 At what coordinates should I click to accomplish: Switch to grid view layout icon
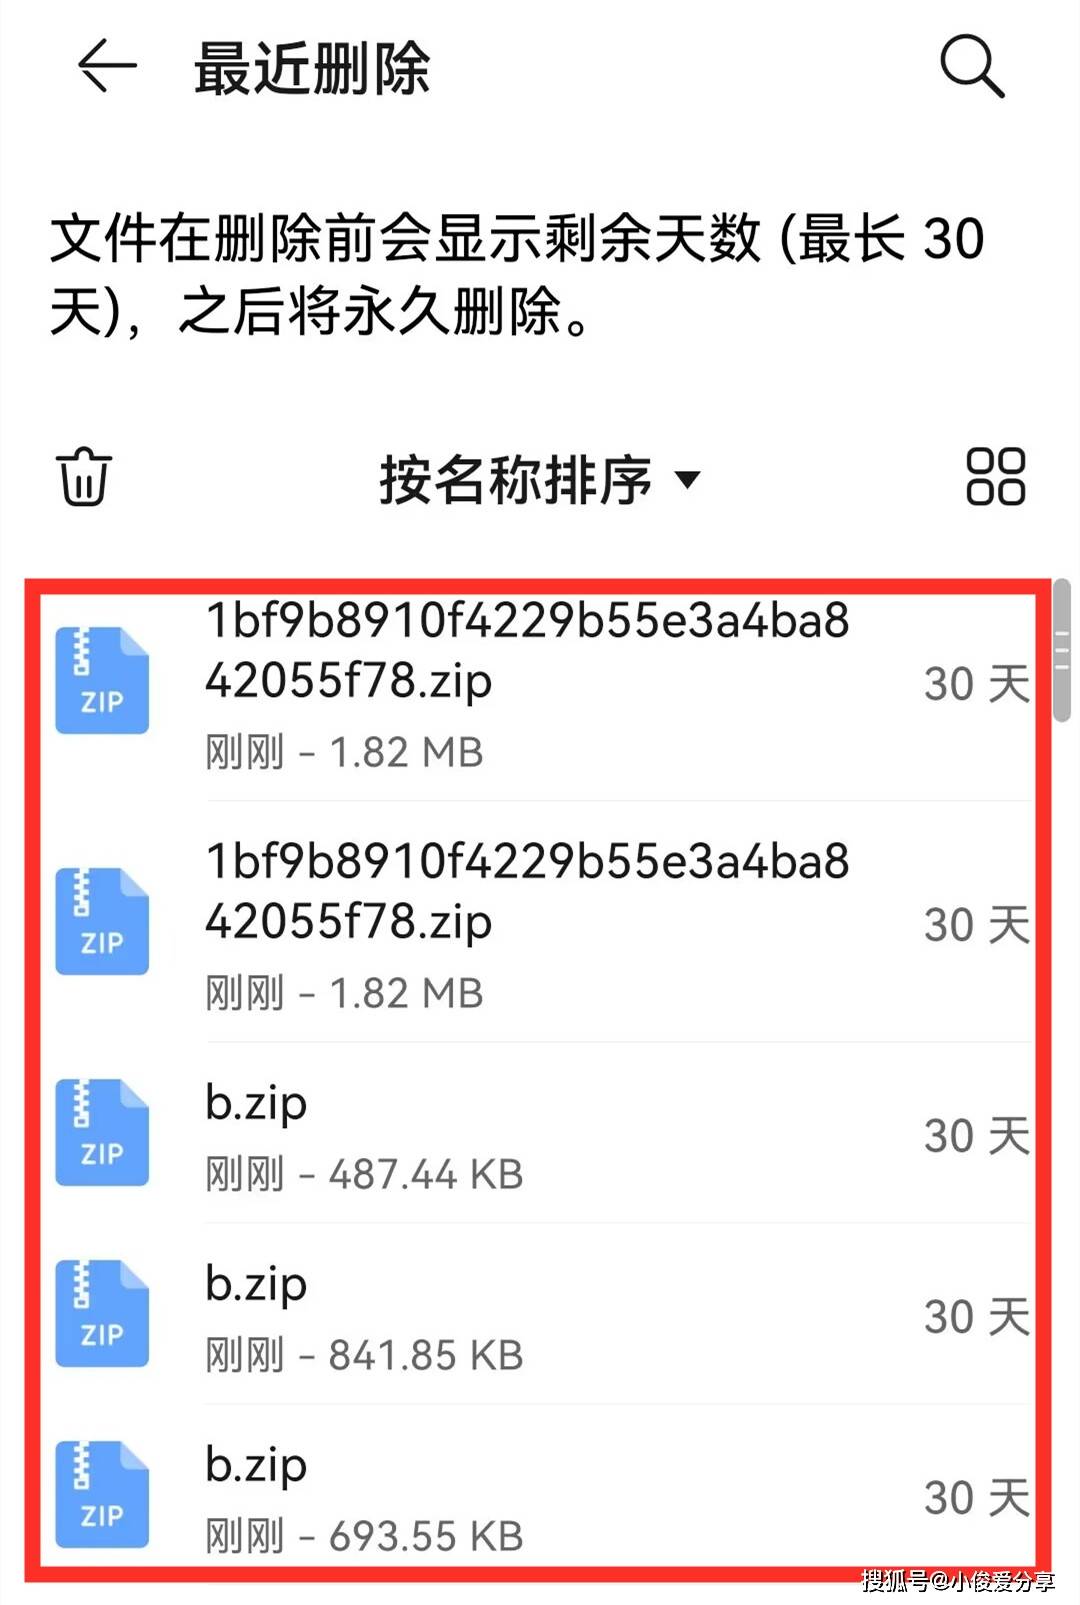click(x=995, y=476)
